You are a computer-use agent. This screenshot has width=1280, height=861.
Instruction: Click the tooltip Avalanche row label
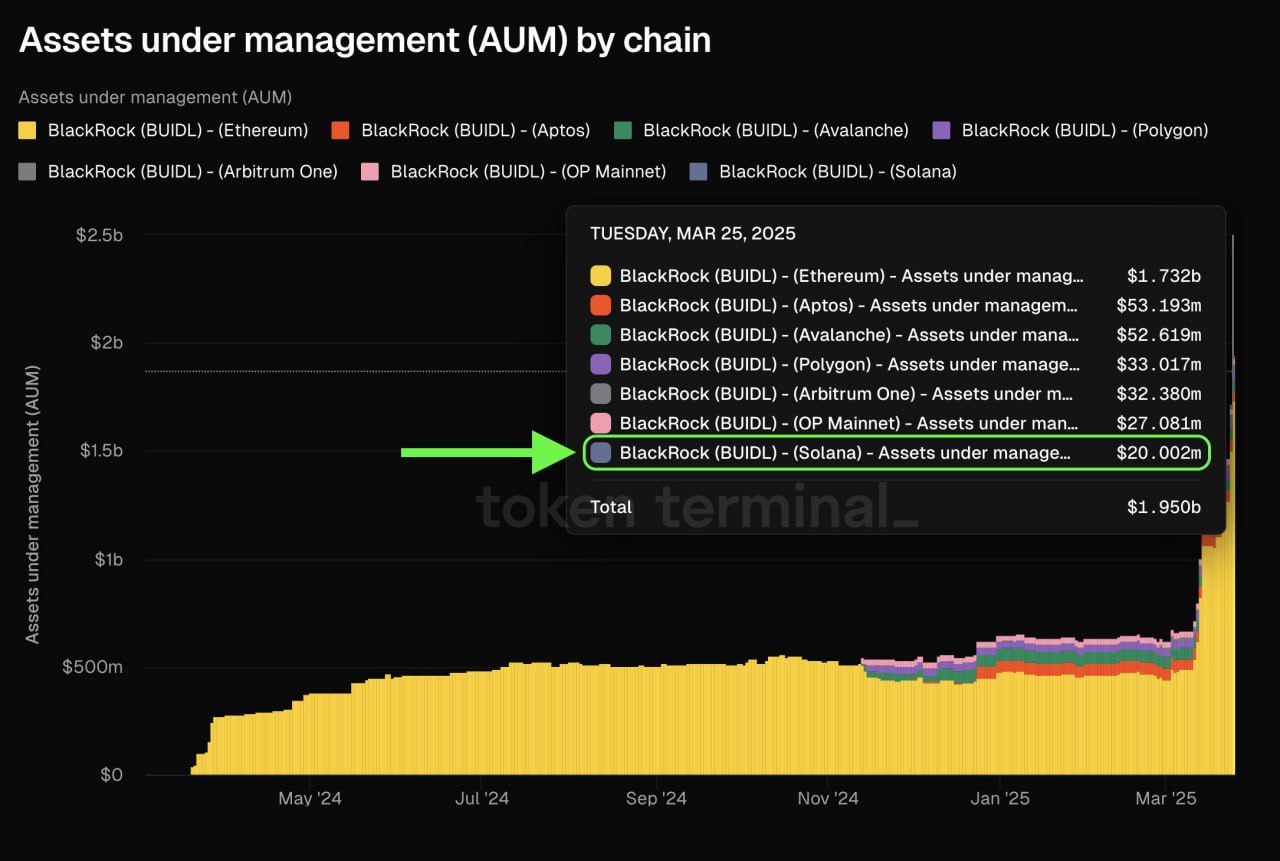(x=850, y=335)
